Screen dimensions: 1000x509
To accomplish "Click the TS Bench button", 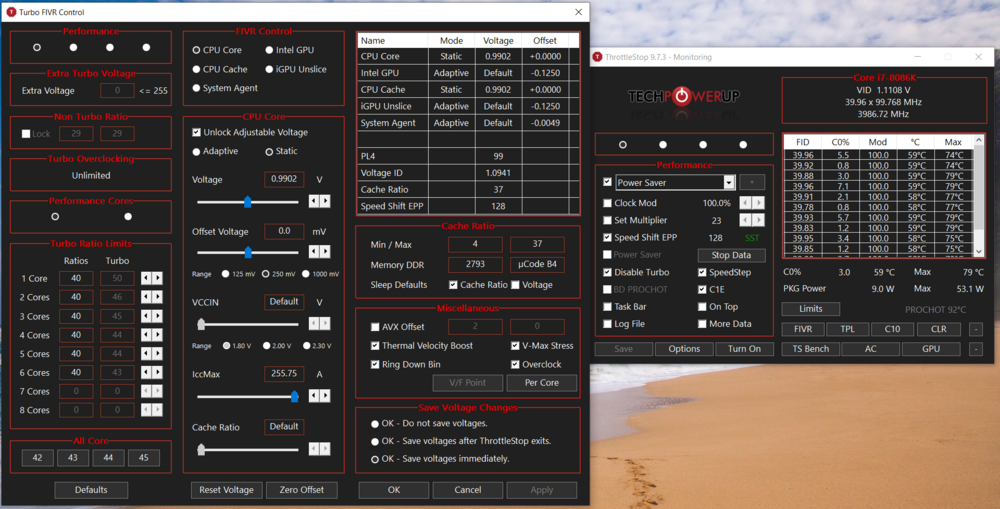I will tap(811, 349).
